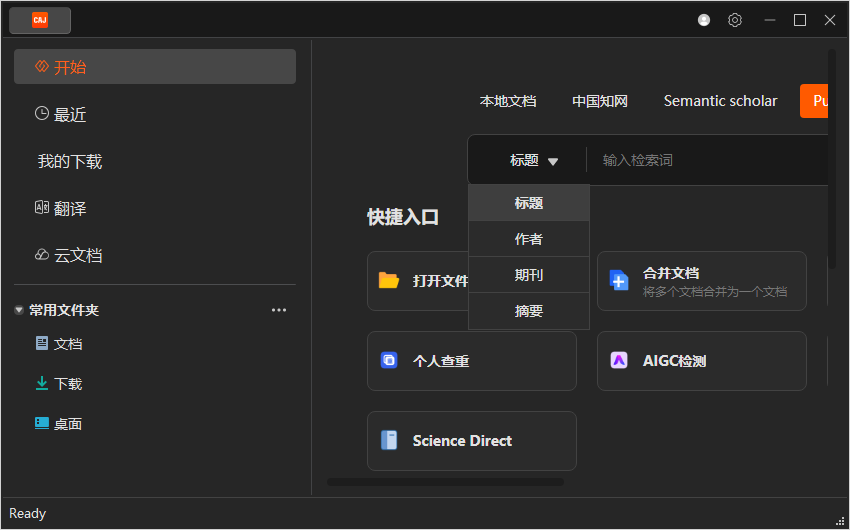
Task: Collapse the 常用文件夹 section triangle
Action: 19,311
